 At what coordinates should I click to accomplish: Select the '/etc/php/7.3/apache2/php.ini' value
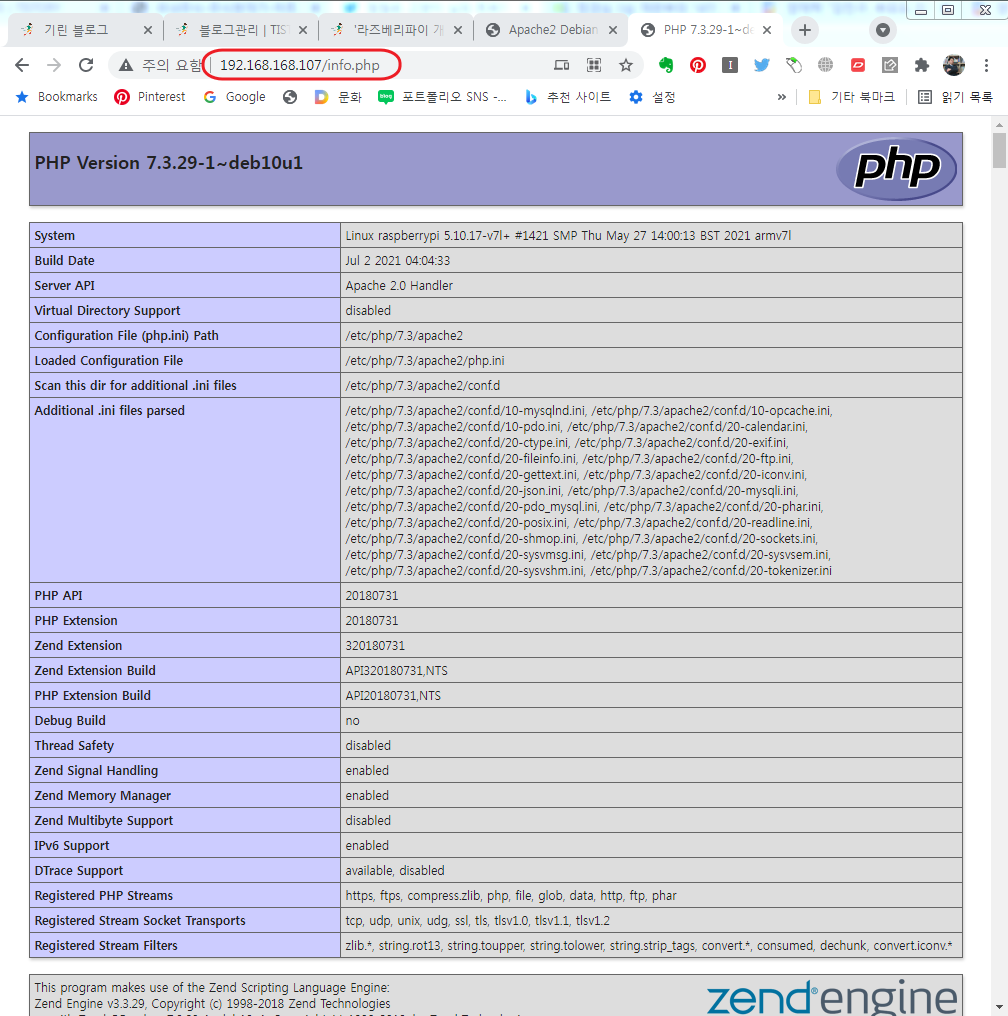pos(425,361)
